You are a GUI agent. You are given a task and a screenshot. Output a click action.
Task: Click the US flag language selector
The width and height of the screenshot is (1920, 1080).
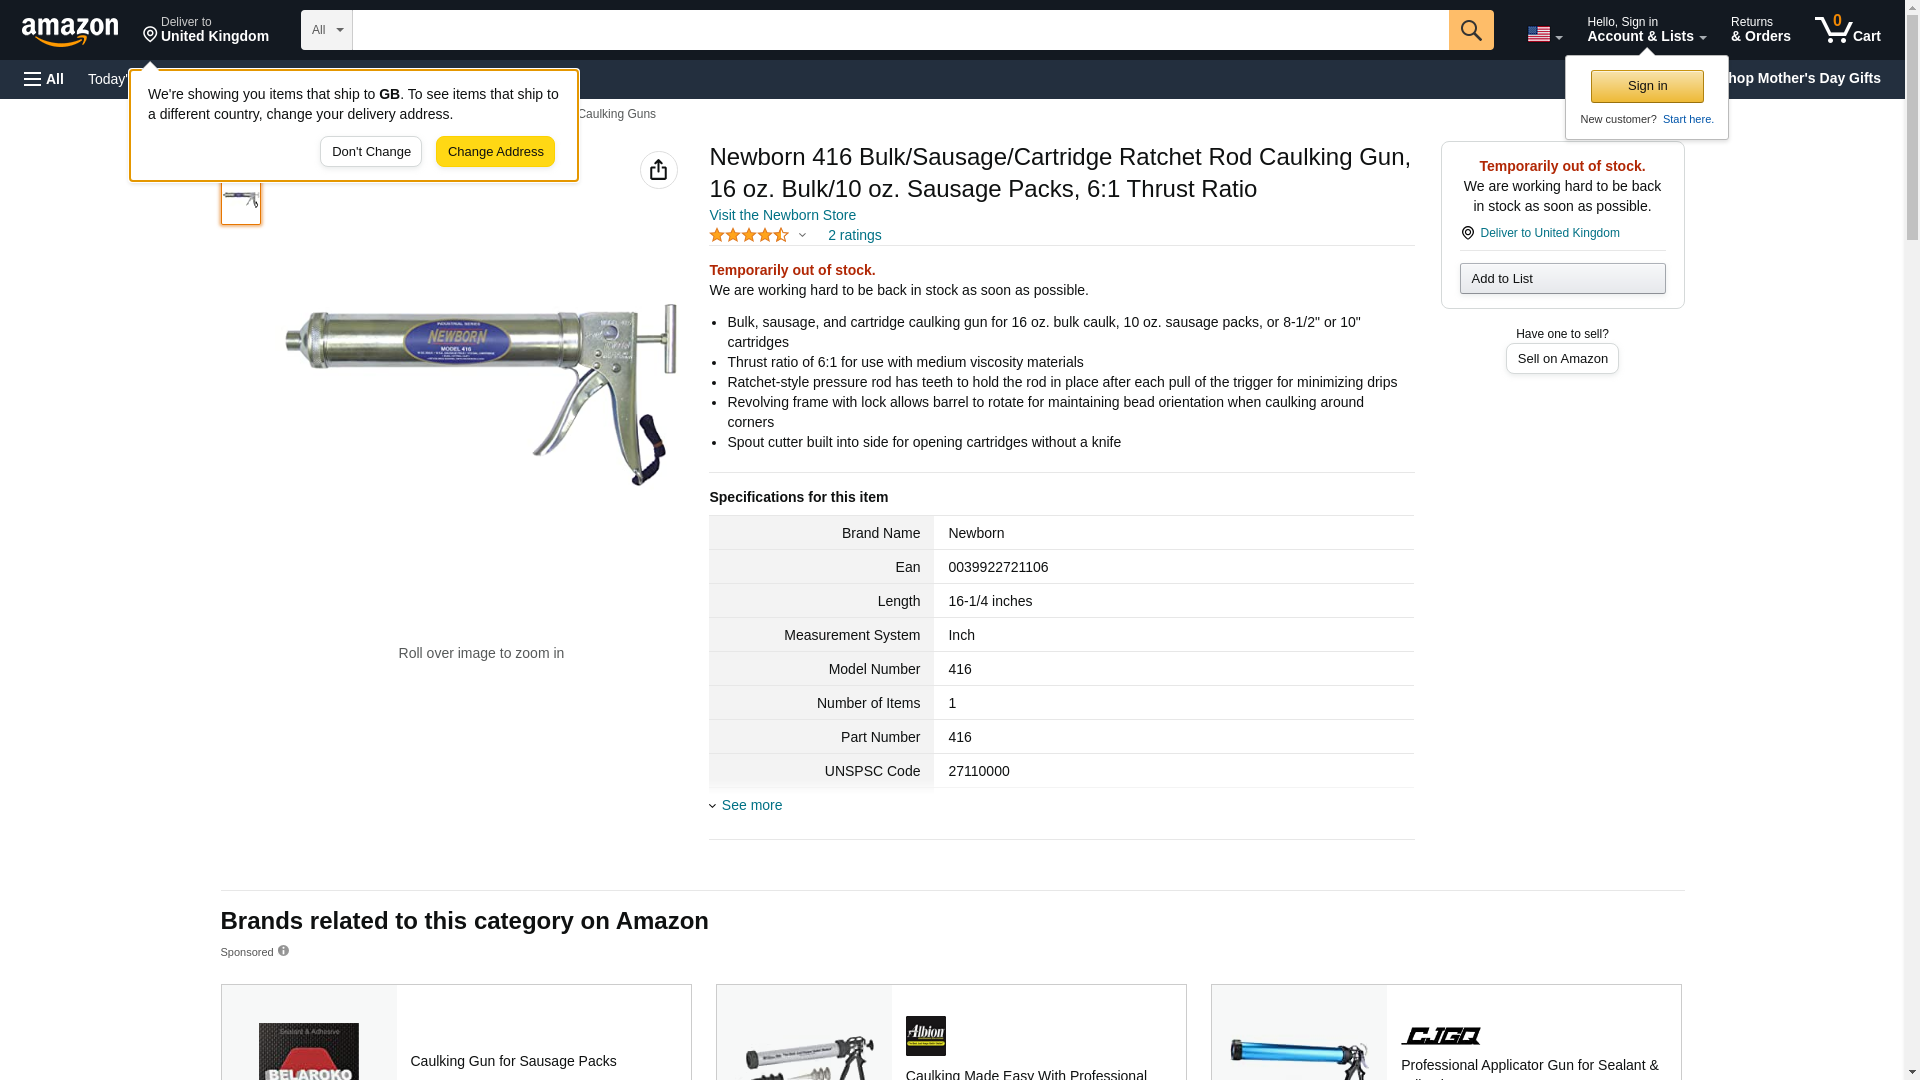pos(1544,33)
